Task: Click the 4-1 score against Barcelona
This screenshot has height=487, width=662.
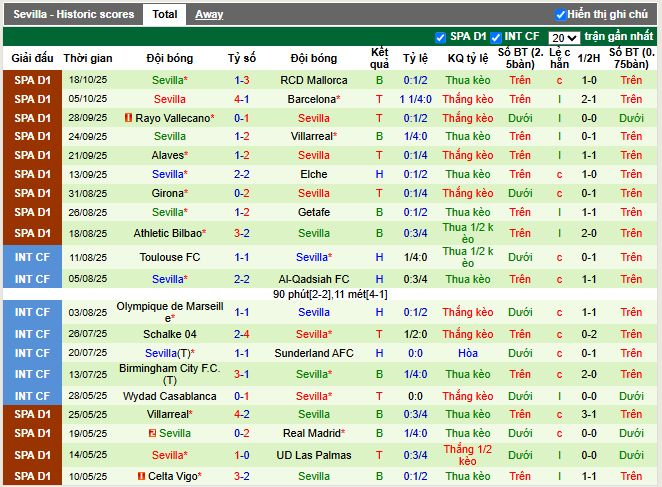Action: [x=242, y=99]
